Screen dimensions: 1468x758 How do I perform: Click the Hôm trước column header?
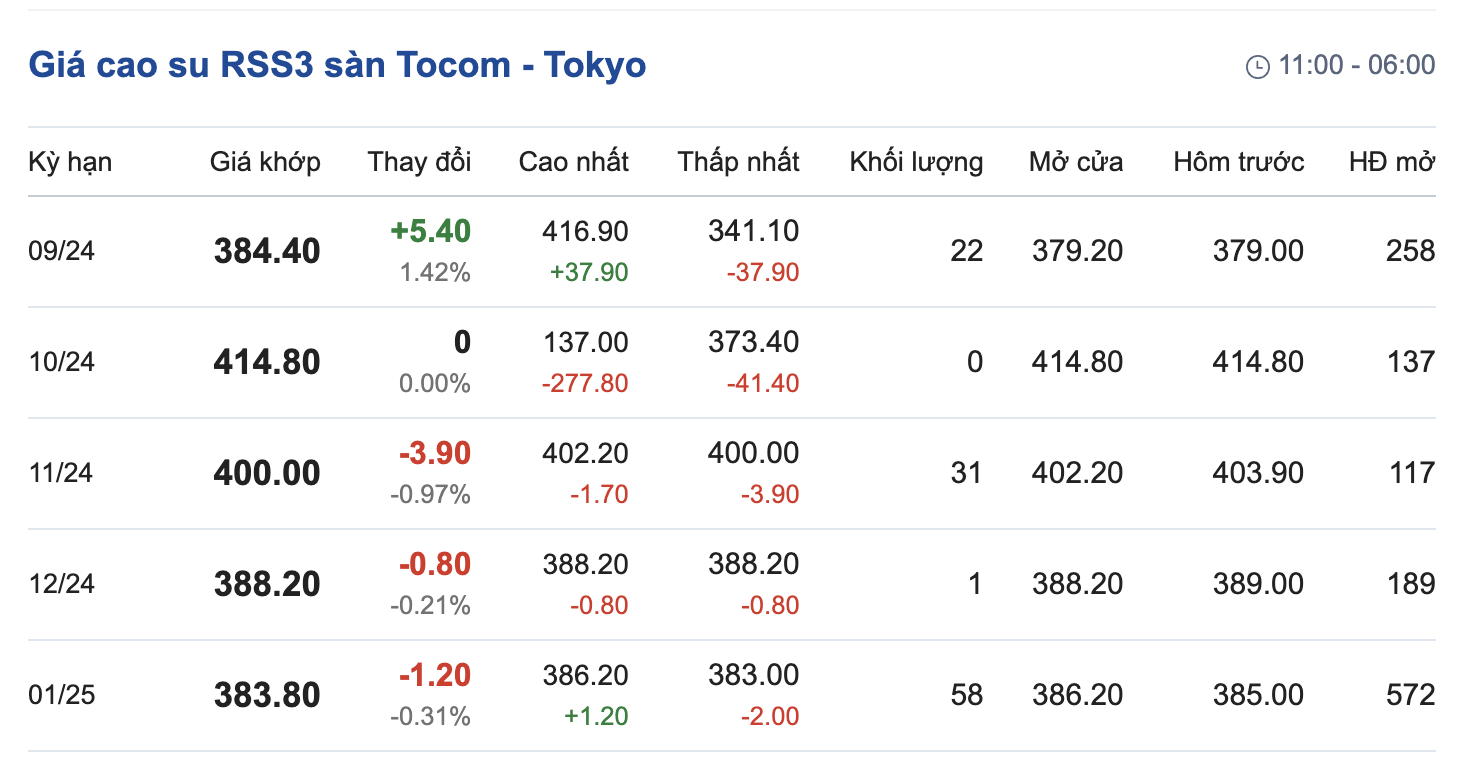(x=1238, y=162)
